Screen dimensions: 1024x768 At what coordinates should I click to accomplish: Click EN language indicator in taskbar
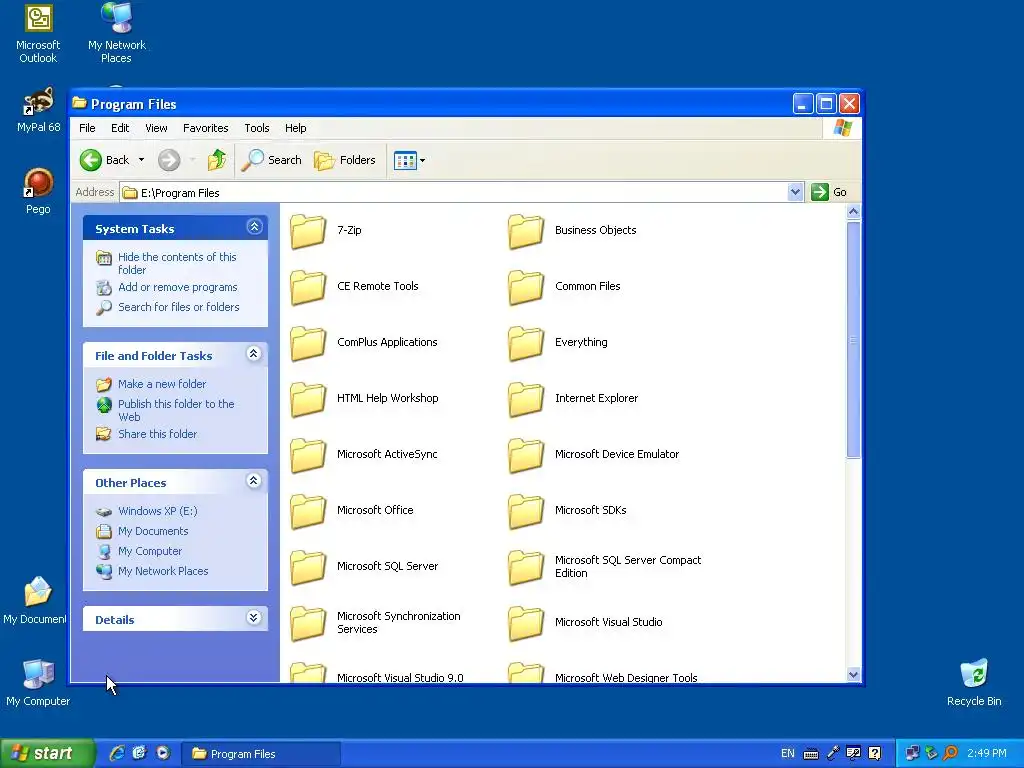click(x=788, y=754)
